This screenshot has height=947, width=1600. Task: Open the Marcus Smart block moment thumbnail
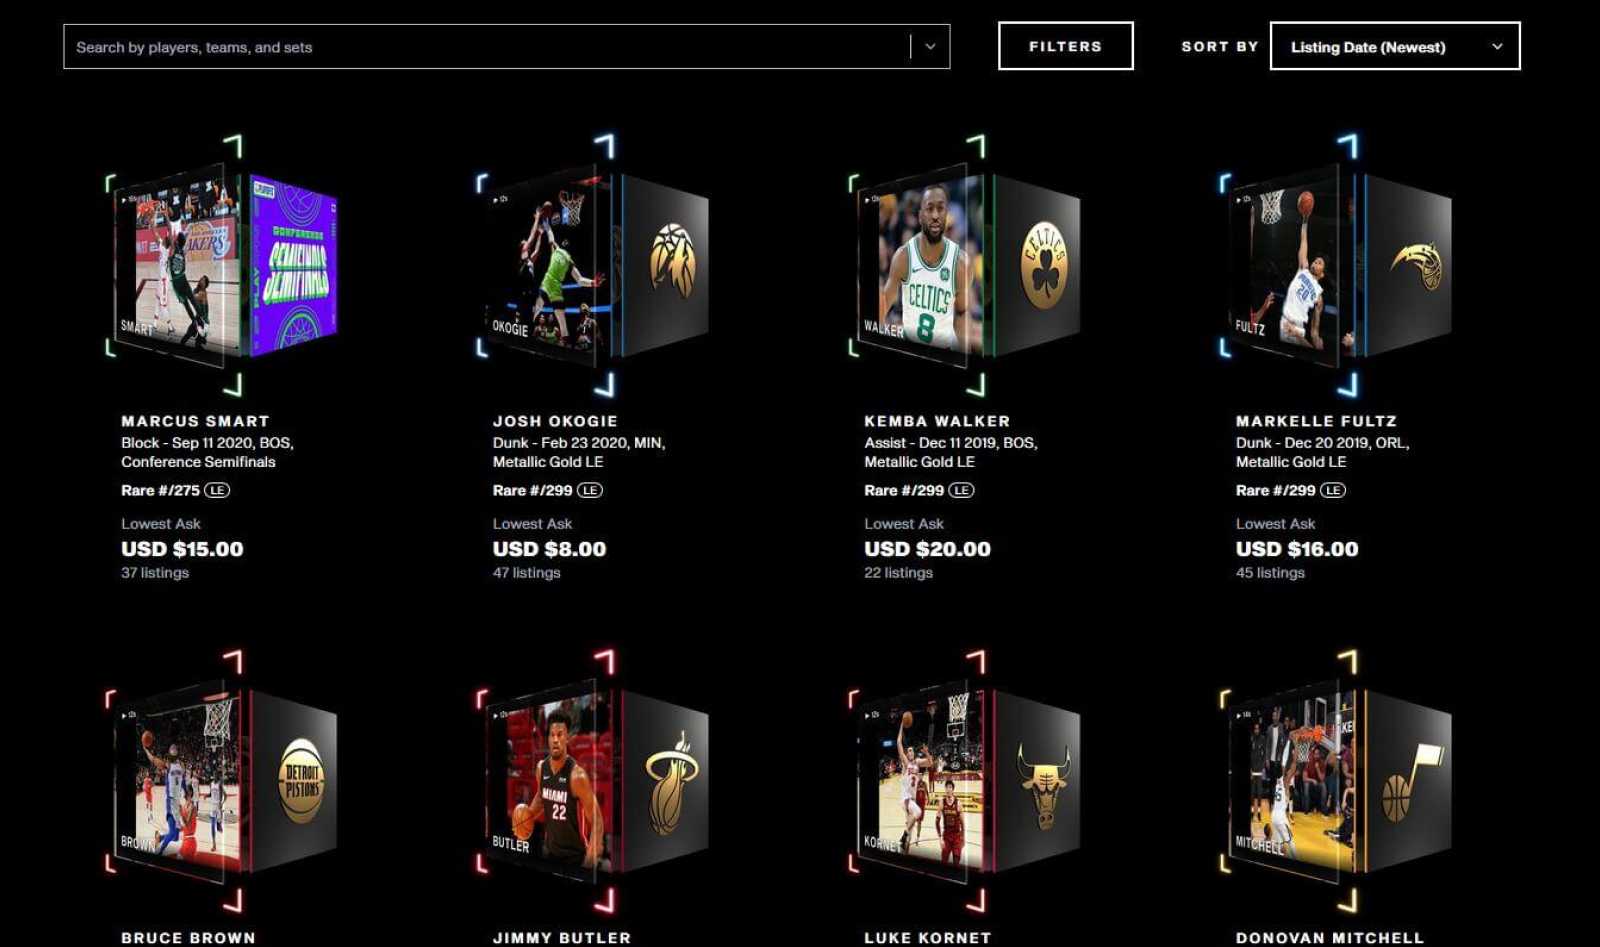point(177,263)
